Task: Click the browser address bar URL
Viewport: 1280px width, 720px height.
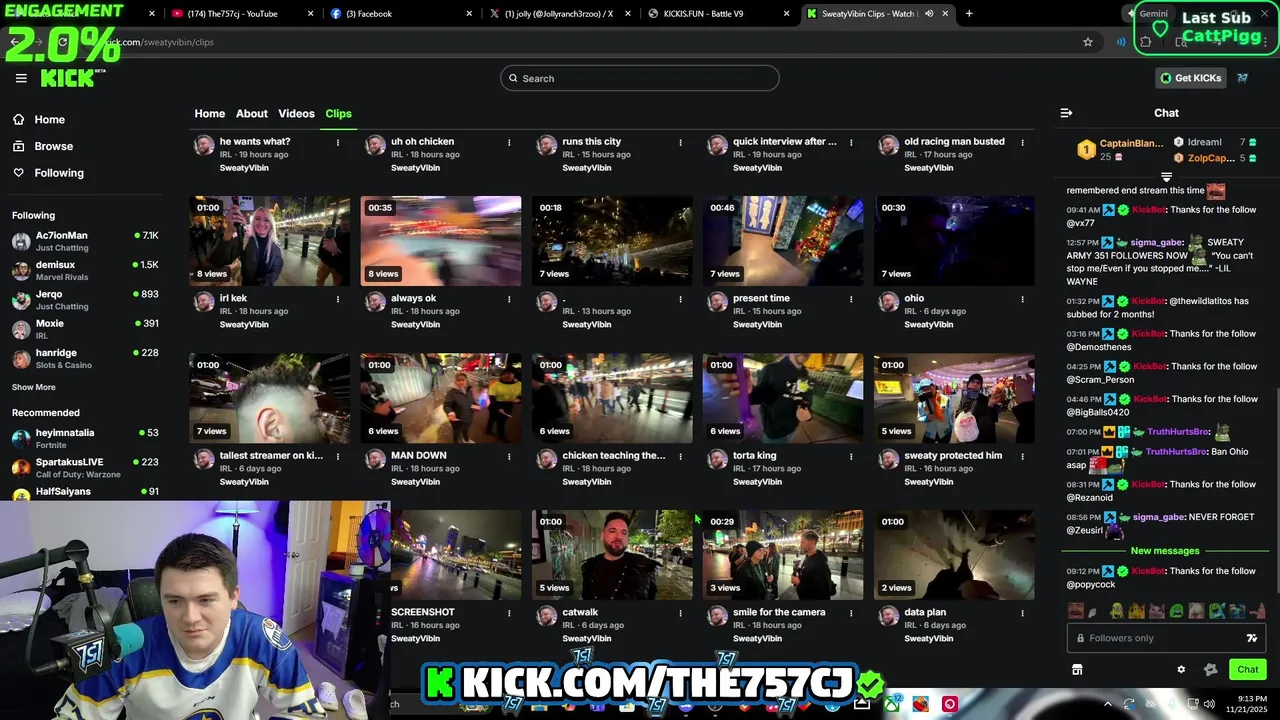Action: (160, 42)
